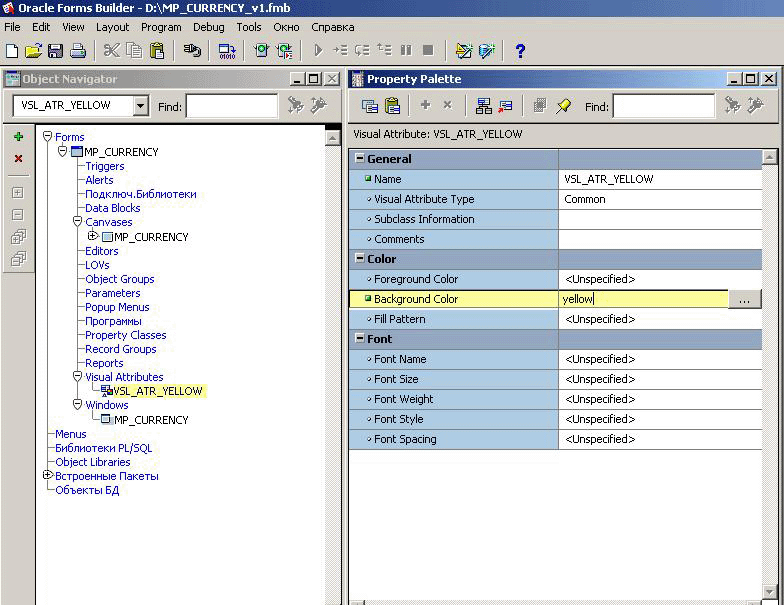
Task: Click the Pause debug icon
Action: [406, 50]
